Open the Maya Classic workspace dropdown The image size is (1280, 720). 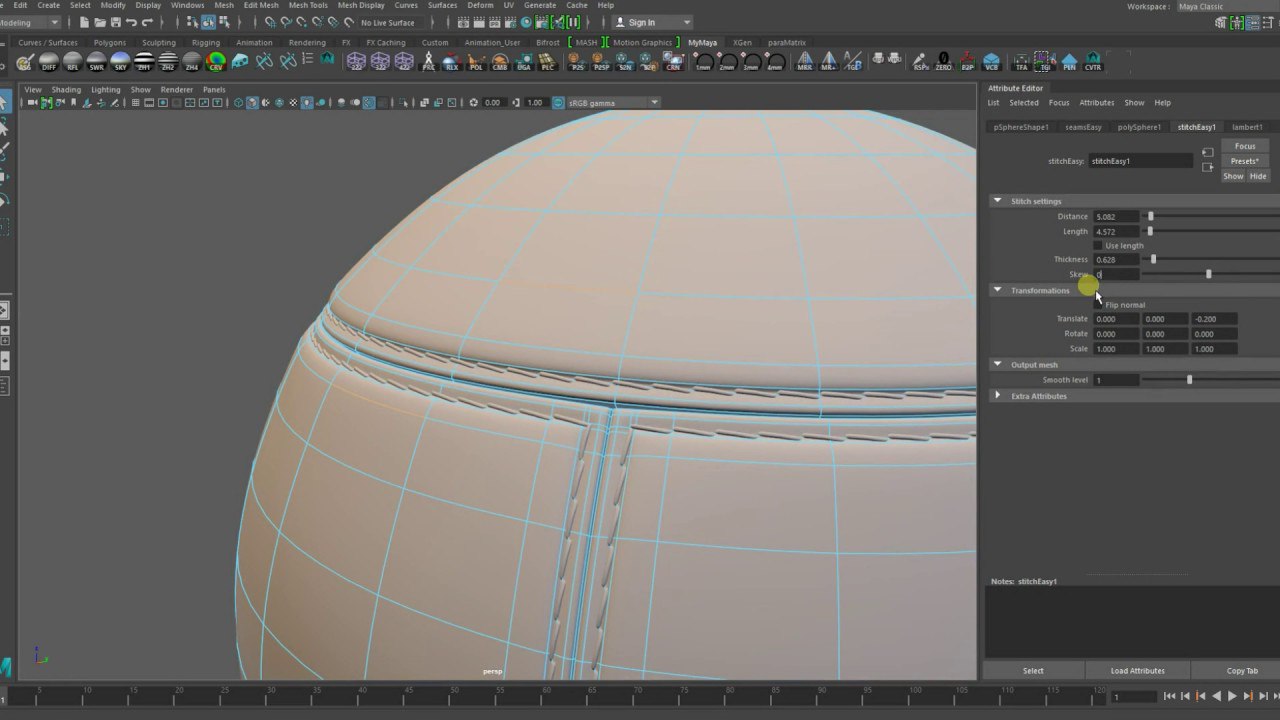pyautogui.click(x=1227, y=6)
